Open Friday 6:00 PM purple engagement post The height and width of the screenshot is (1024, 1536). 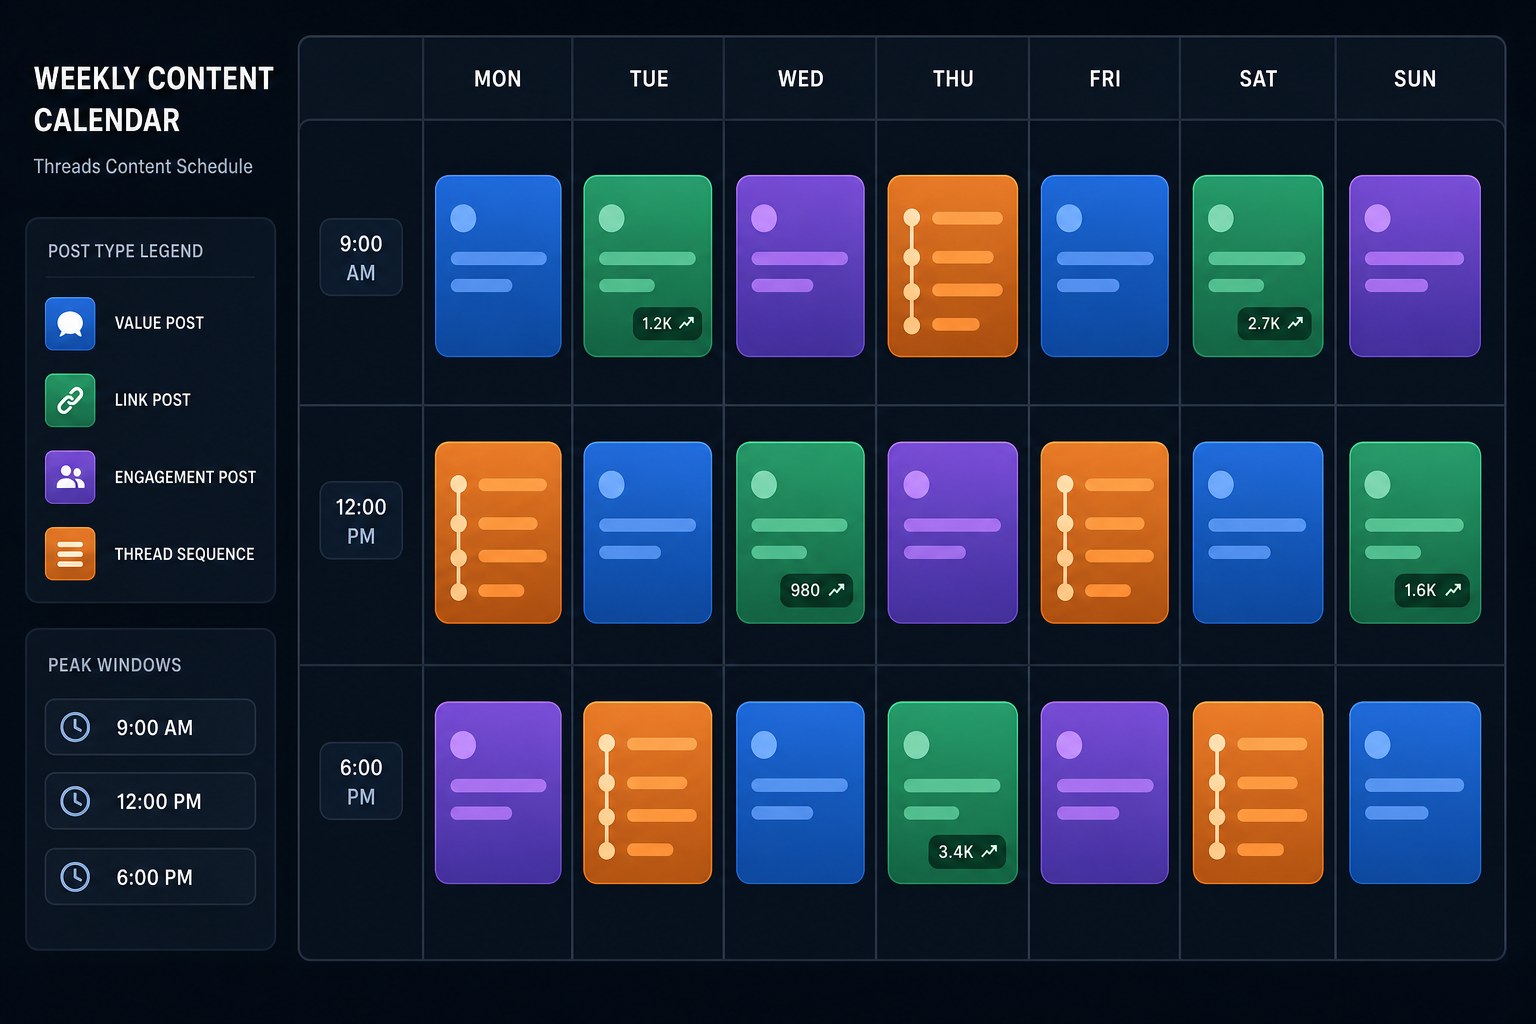(x=1105, y=793)
